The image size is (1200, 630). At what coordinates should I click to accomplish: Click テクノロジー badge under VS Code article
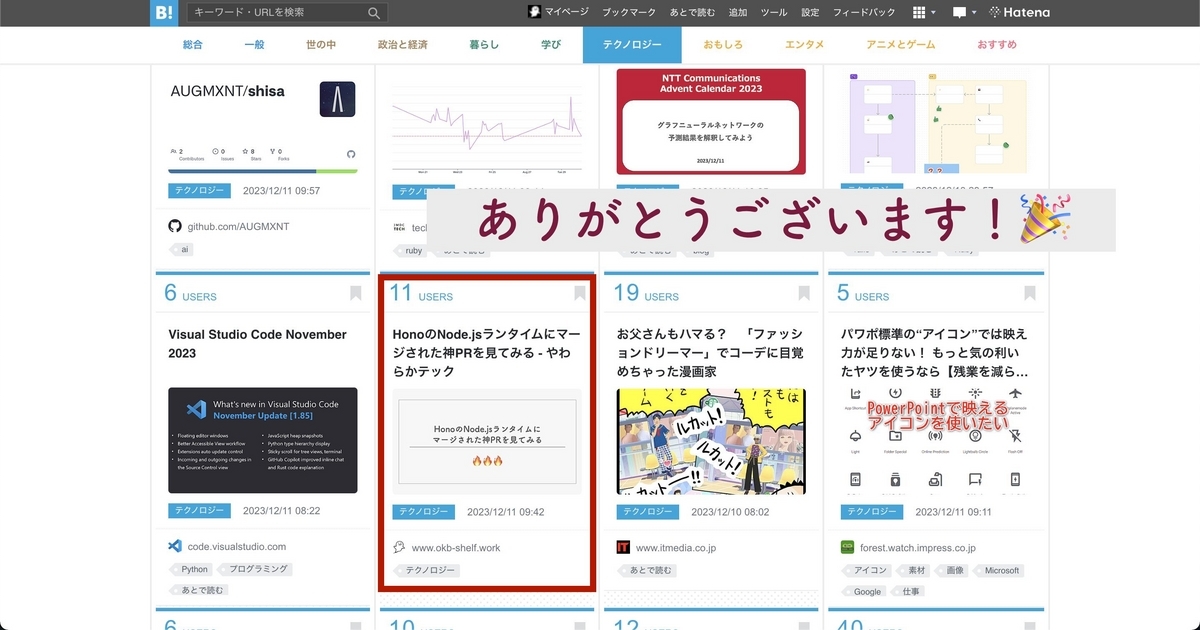pos(199,511)
